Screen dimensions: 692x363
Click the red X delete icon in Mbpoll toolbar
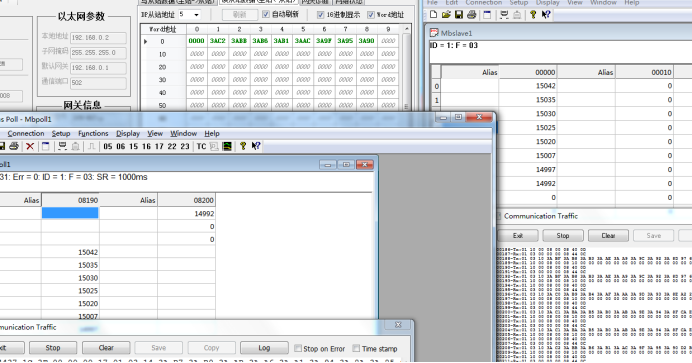pos(30,146)
